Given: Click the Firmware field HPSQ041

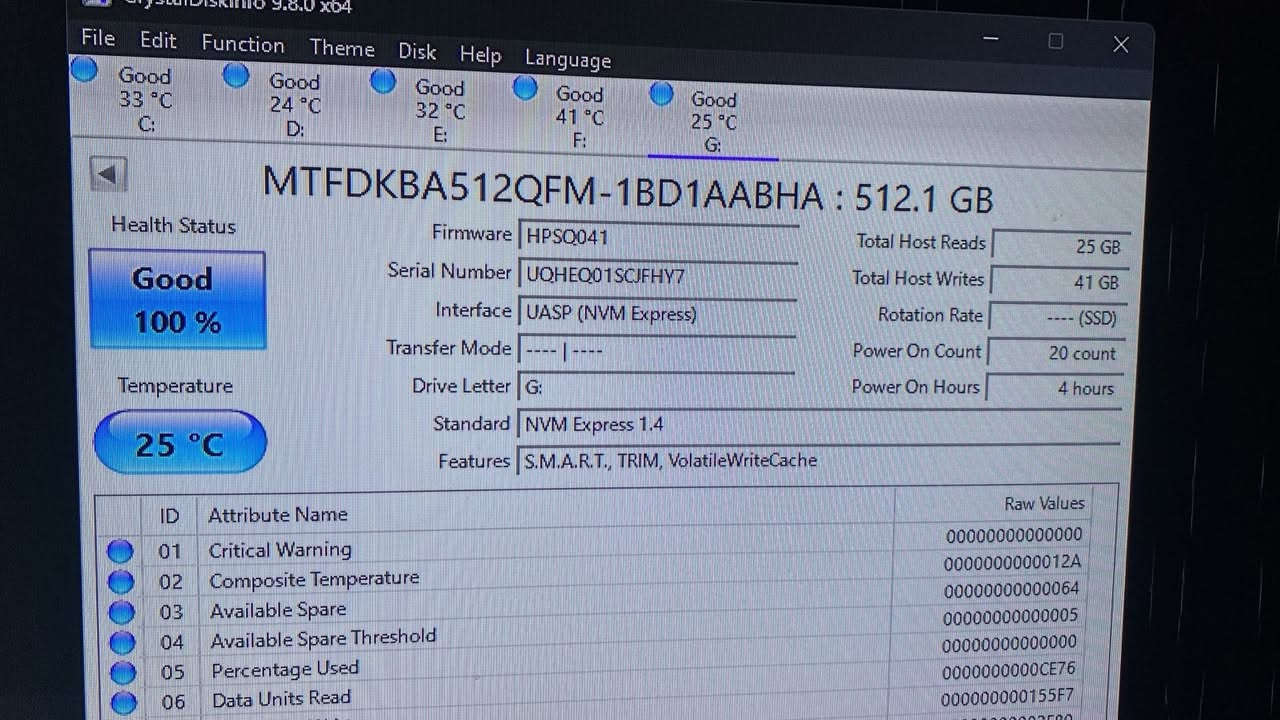Looking at the screenshot, I should coord(658,237).
